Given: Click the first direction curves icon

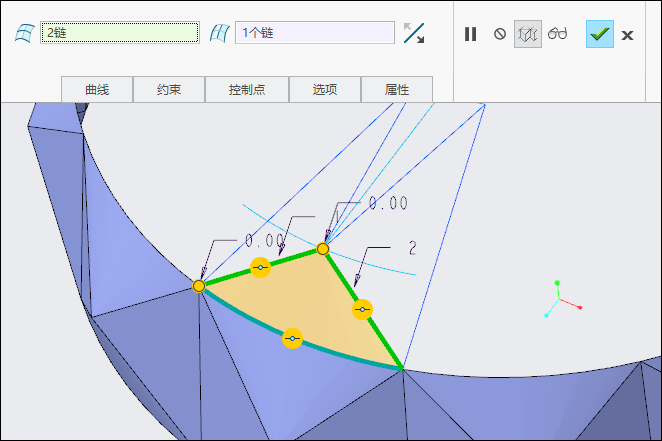Looking at the screenshot, I should pos(22,33).
